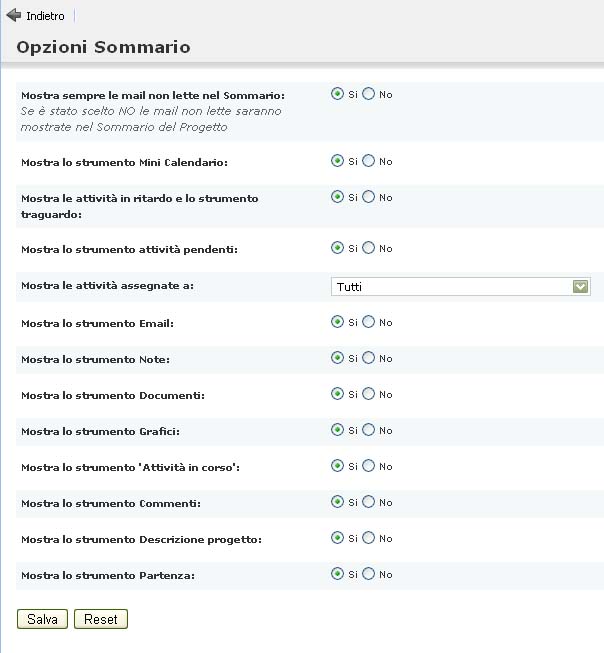Choose No for overdue activities and milestone tool

[369, 198]
